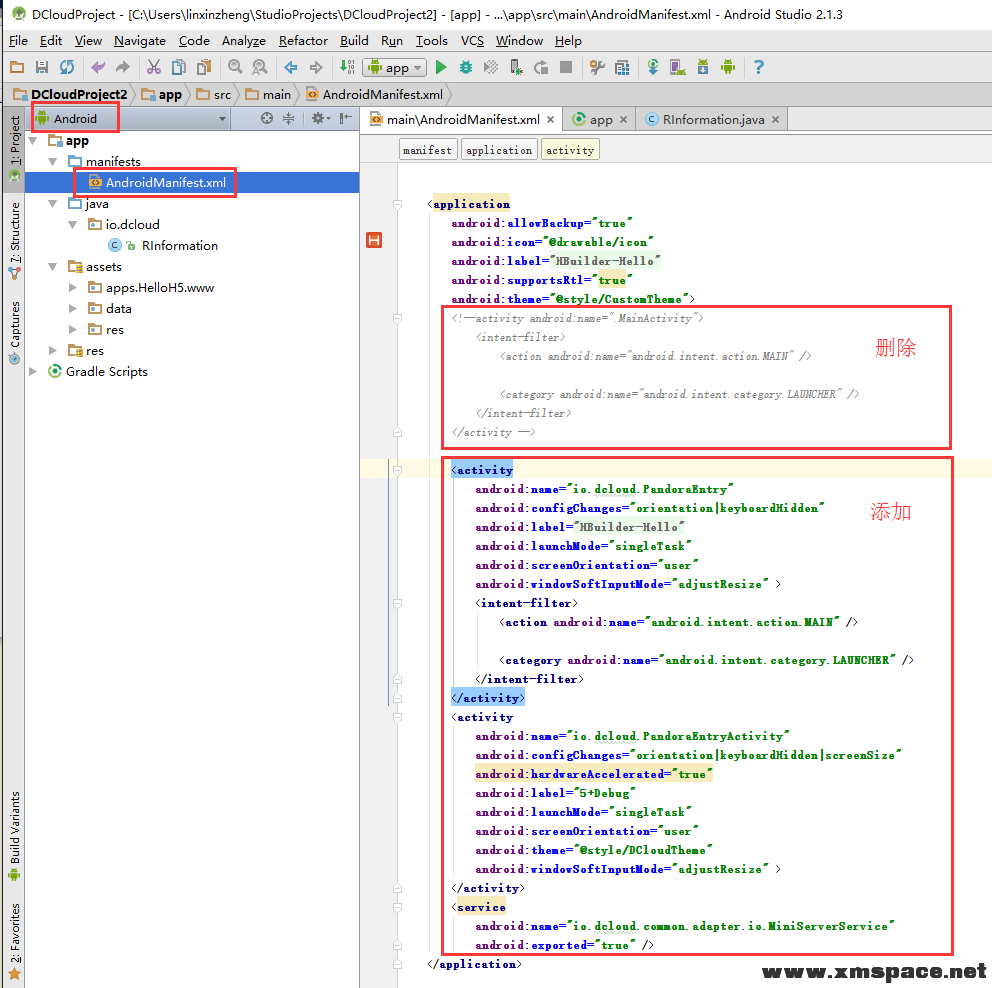Click the Replace toolbar icon
This screenshot has width=992, height=988.
[259, 67]
